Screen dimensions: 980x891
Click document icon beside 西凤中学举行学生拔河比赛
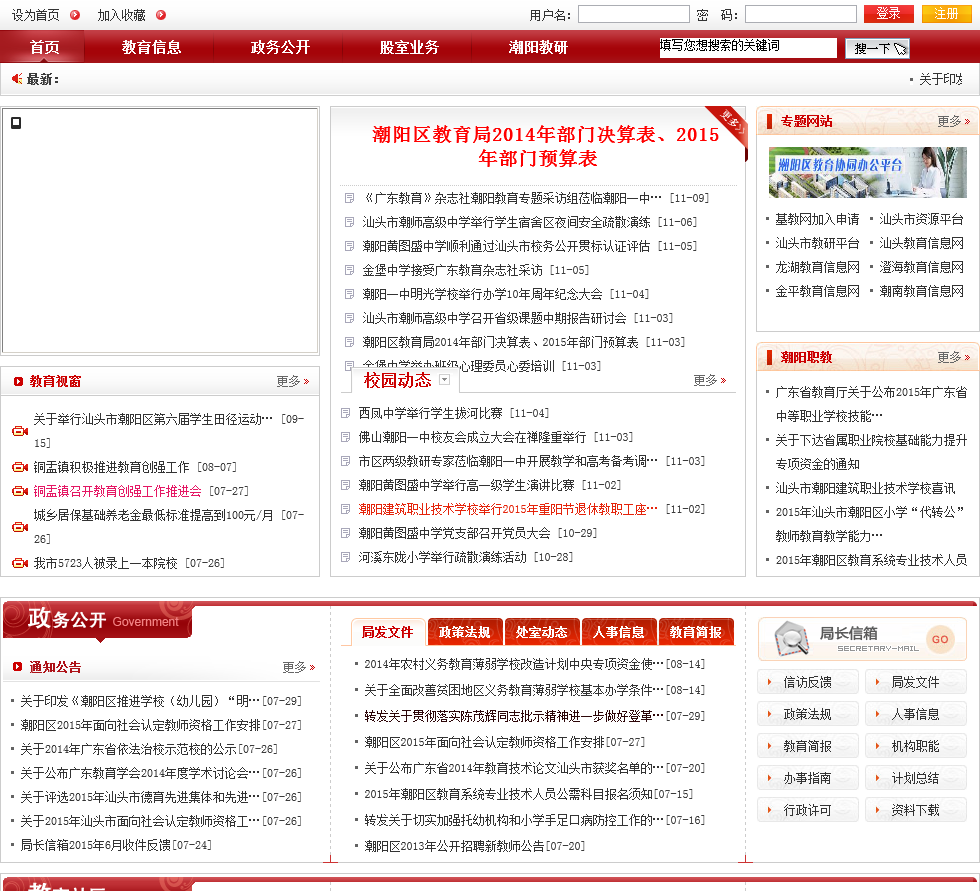[x=345, y=413]
